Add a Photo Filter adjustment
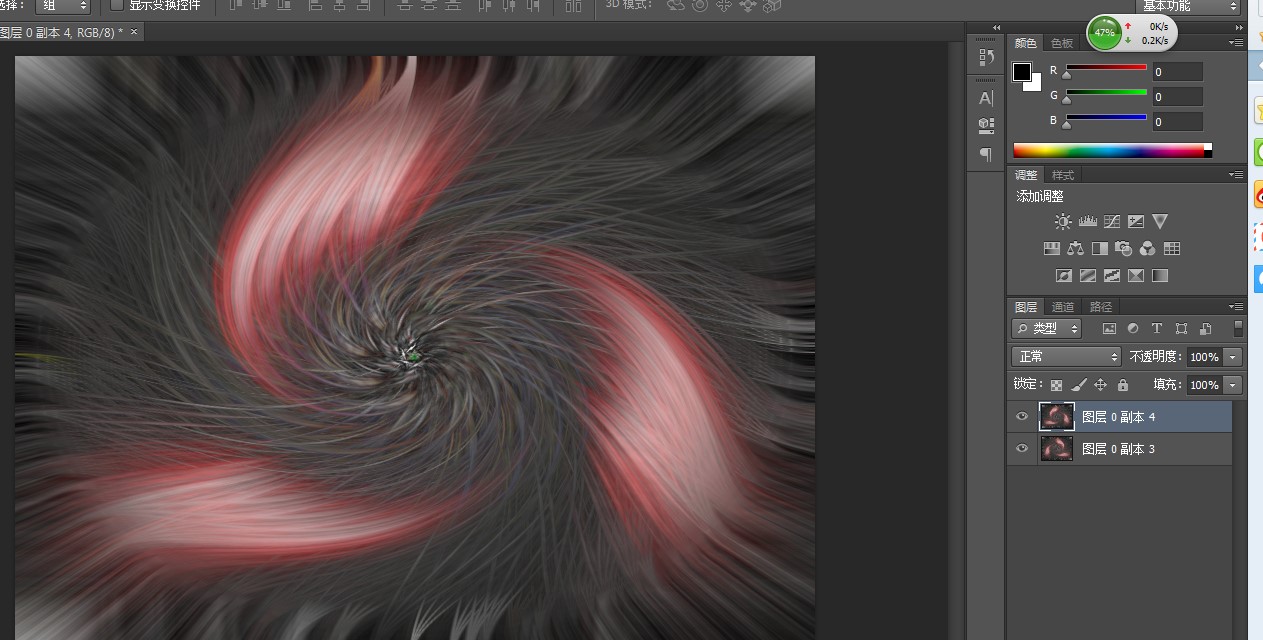1263x640 pixels. pos(1123,249)
